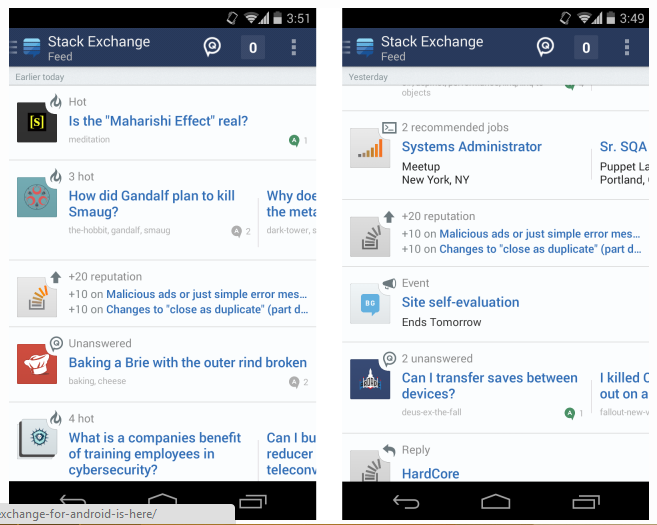Open Systems Administrator job listing
The image size is (657, 525).
(472, 147)
